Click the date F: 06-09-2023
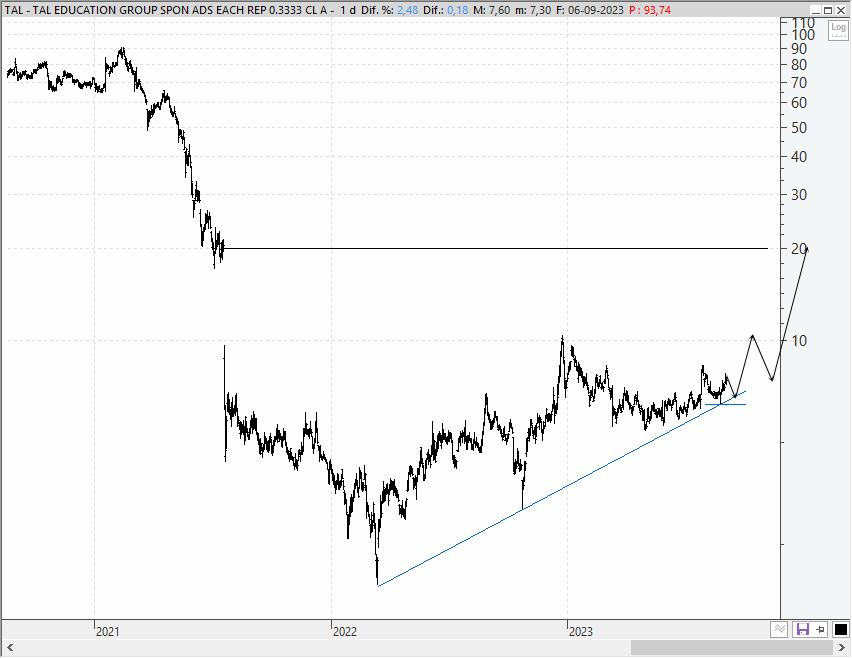Viewport: 852px width, 658px height. tap(590, 10)
